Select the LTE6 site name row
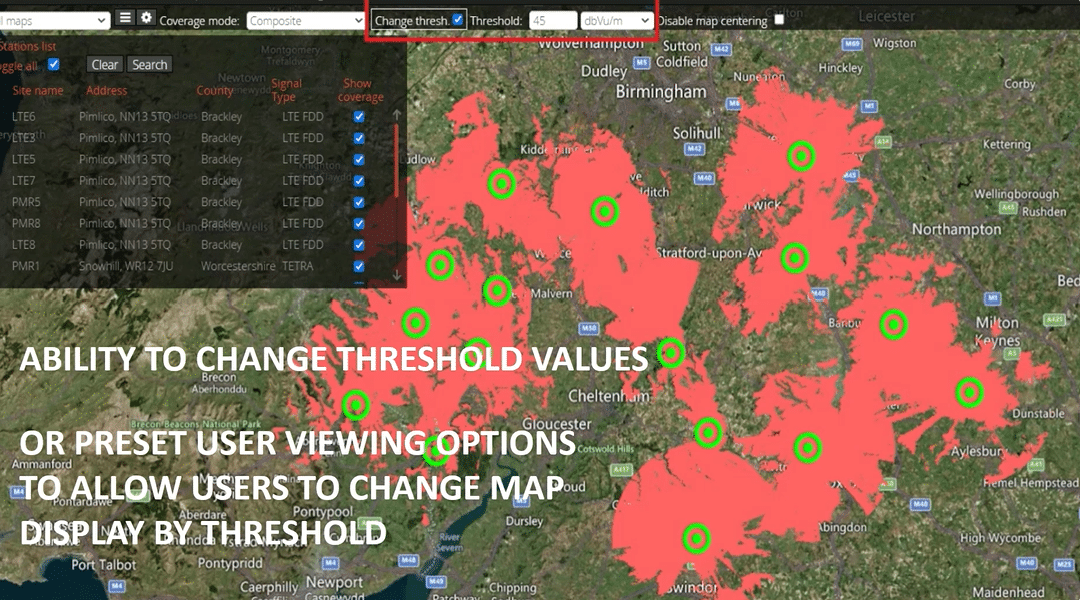This screenshot has width=1080, height=600. (x=23, y=116)
